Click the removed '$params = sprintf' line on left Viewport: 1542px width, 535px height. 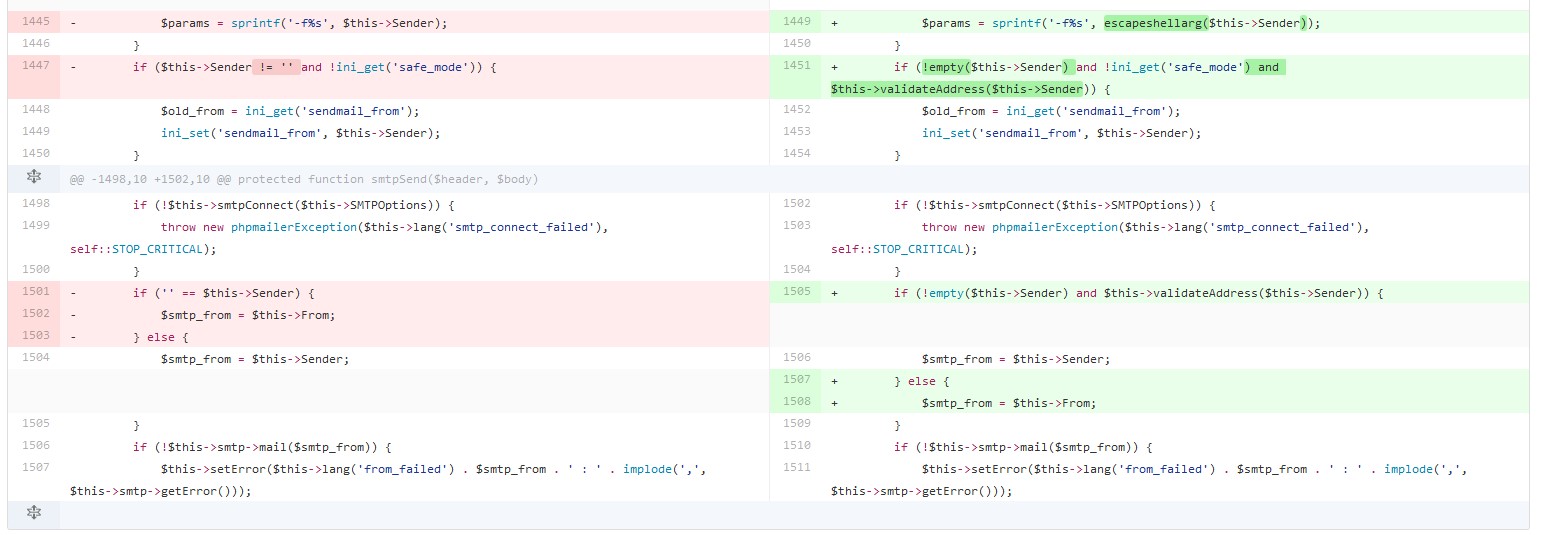tap(304, 23)
